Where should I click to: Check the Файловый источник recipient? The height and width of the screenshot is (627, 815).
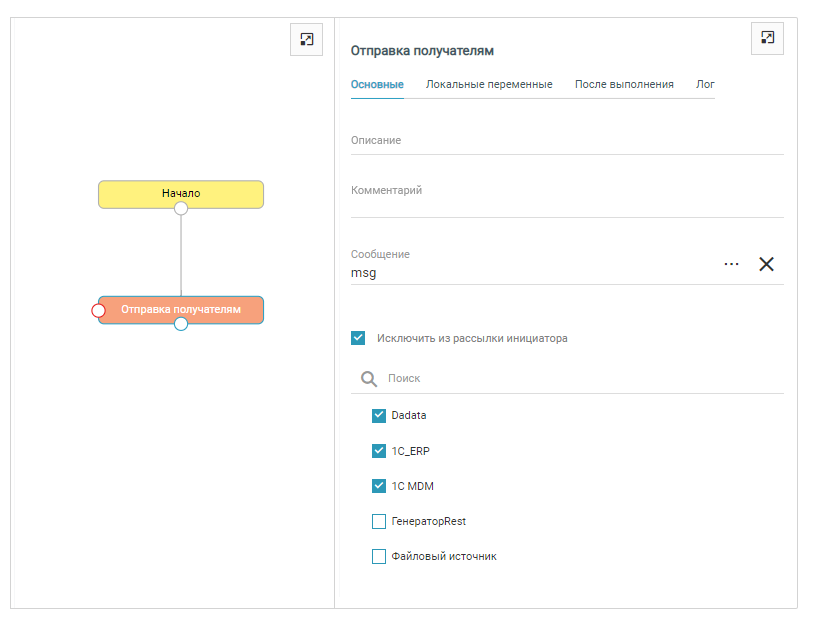click(379, 556)
